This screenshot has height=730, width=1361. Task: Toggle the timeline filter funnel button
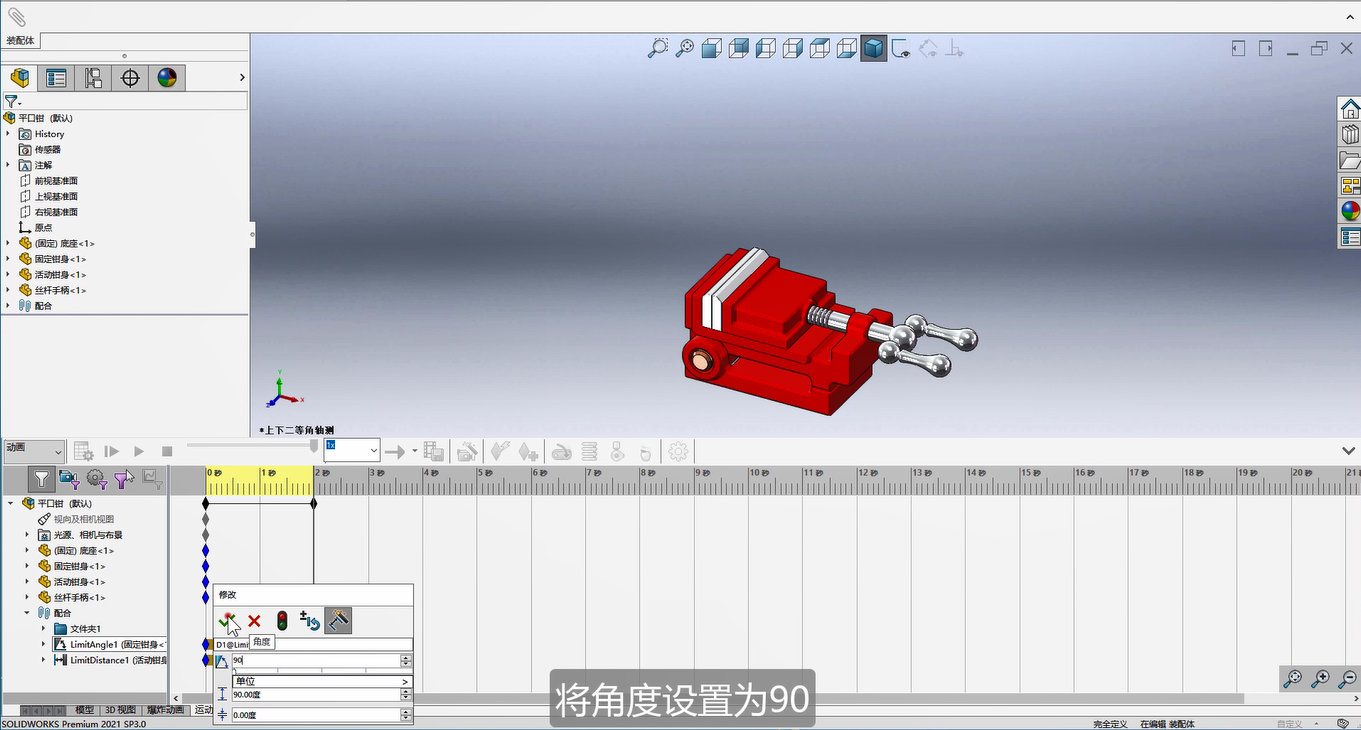click(40, 480)
